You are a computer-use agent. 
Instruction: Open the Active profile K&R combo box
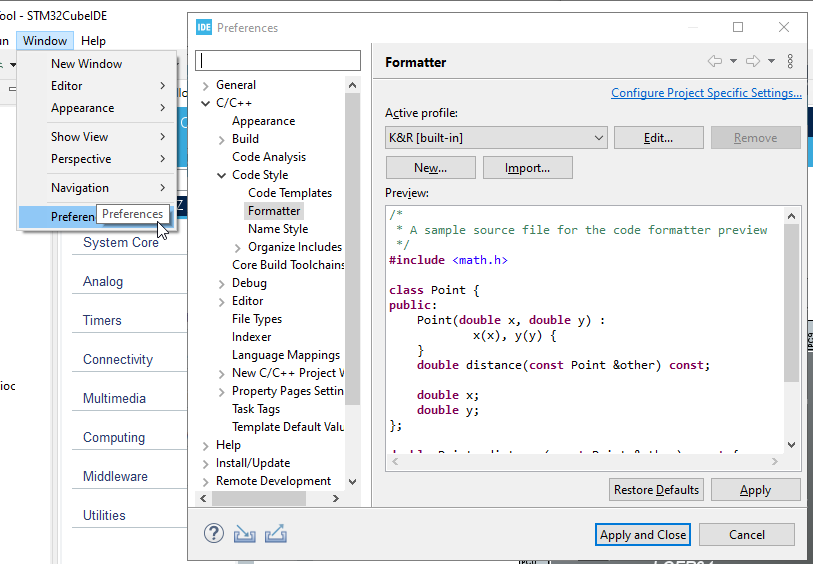click(x=496, y=138)
